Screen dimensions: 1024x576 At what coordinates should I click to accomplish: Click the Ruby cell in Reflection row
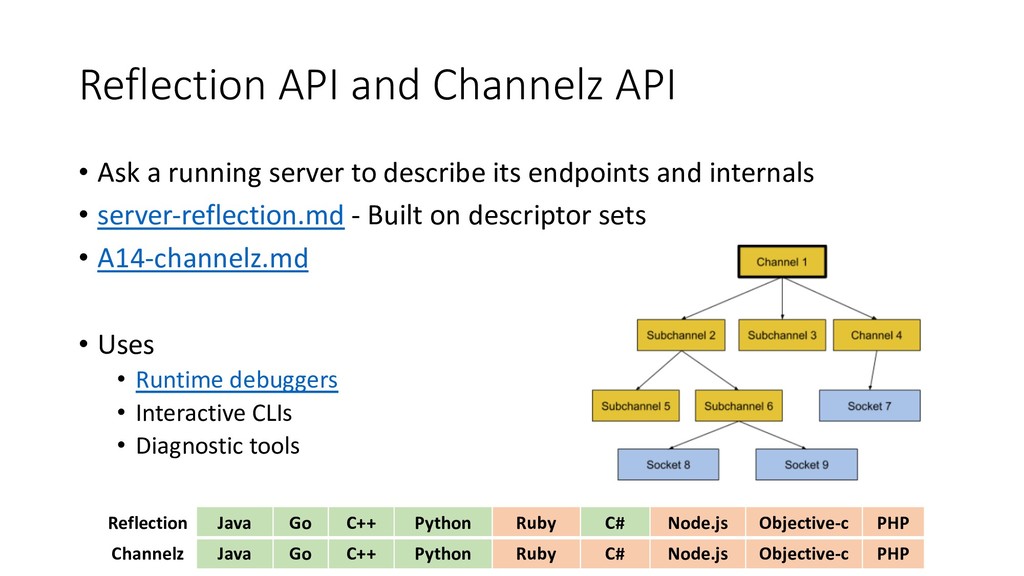point(536,522)
